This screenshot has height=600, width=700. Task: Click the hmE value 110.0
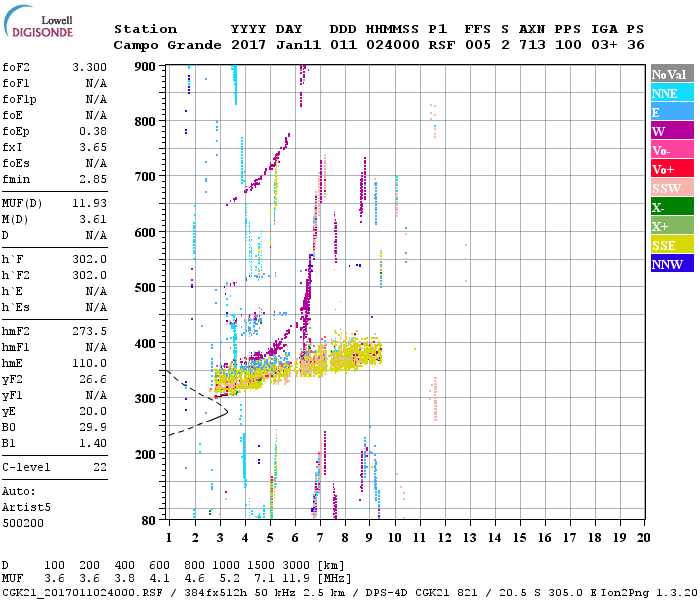[89, 363]
